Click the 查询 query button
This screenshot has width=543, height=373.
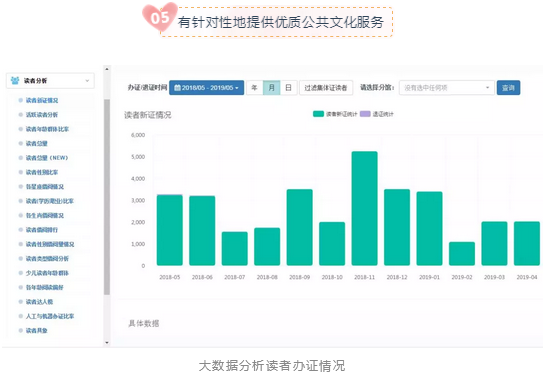(x=508, y=88)
